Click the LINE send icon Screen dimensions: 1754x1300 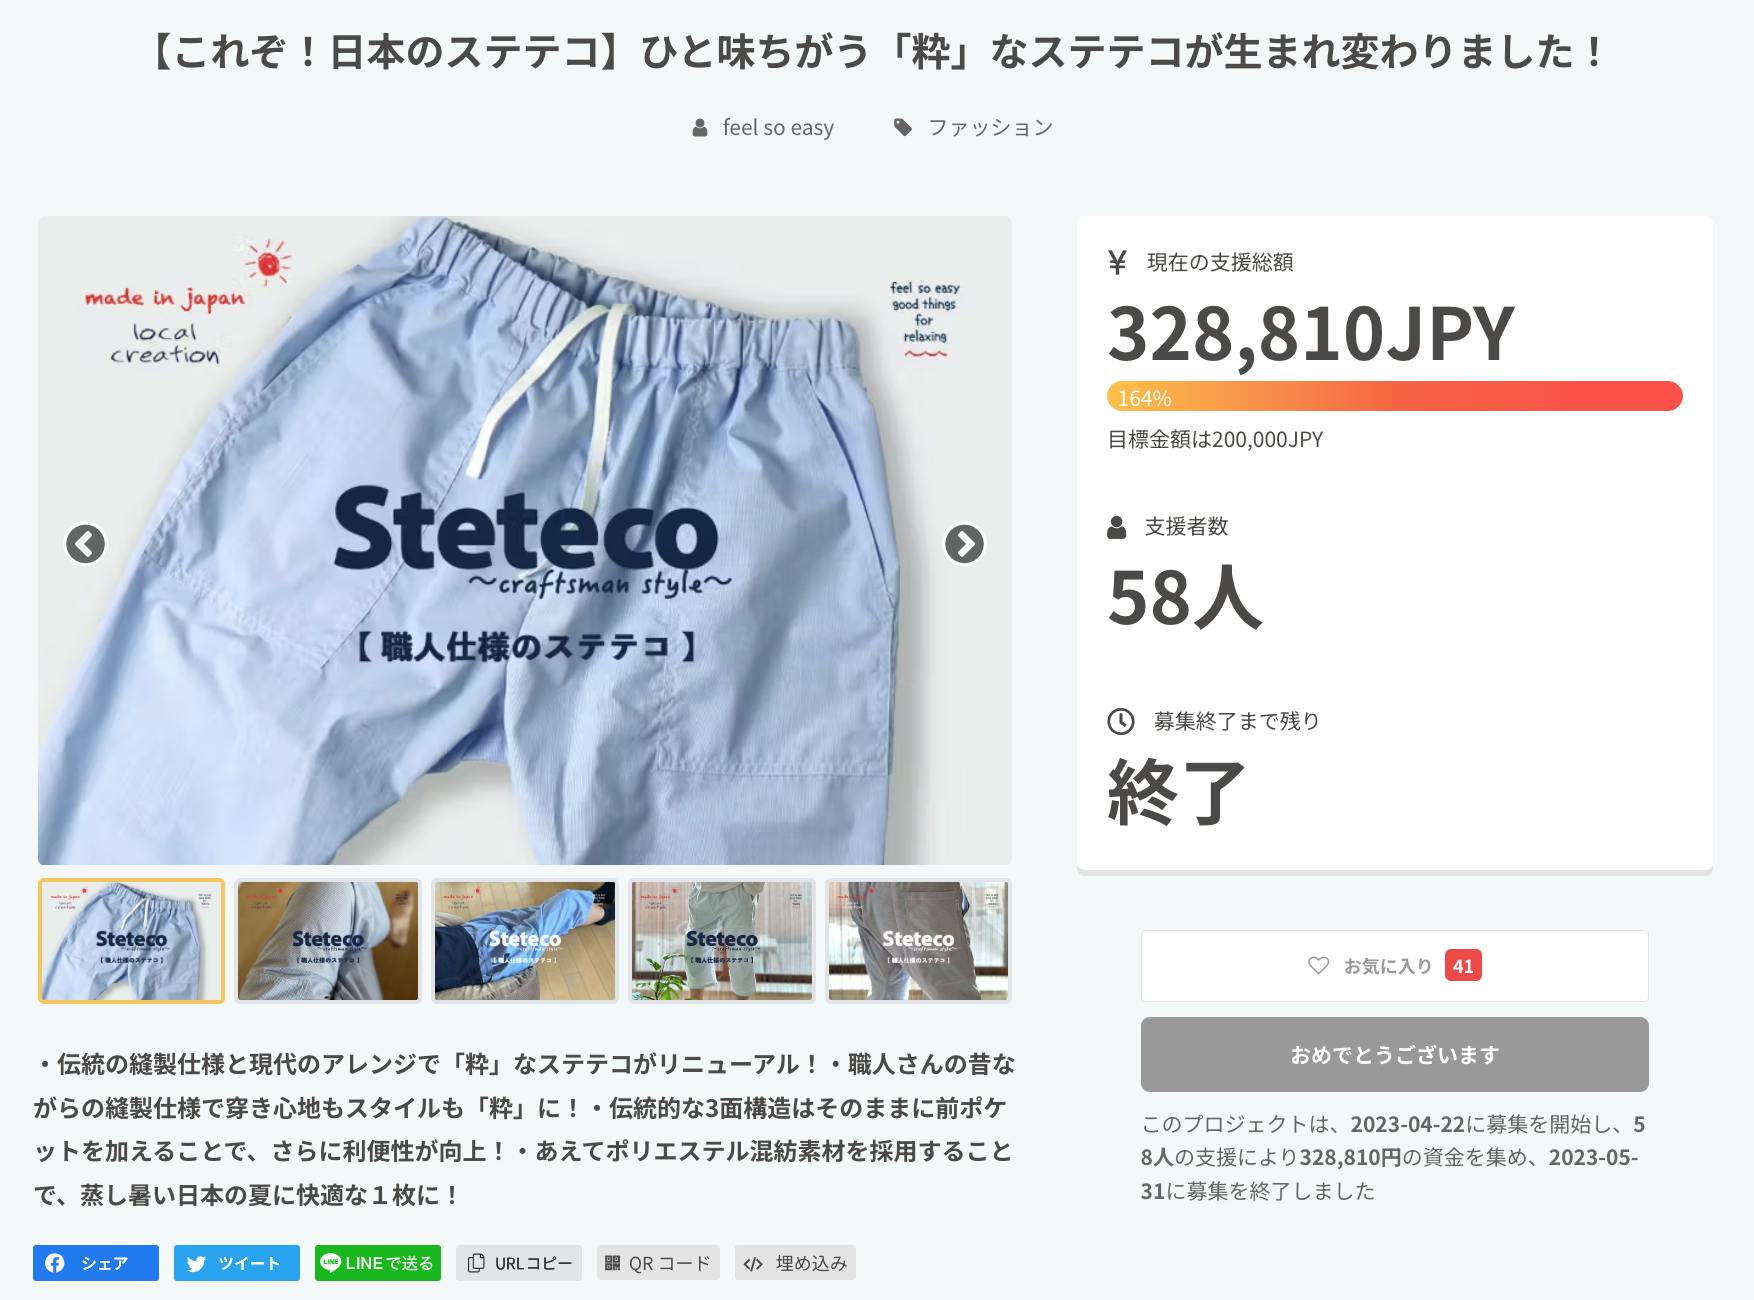330,1262
